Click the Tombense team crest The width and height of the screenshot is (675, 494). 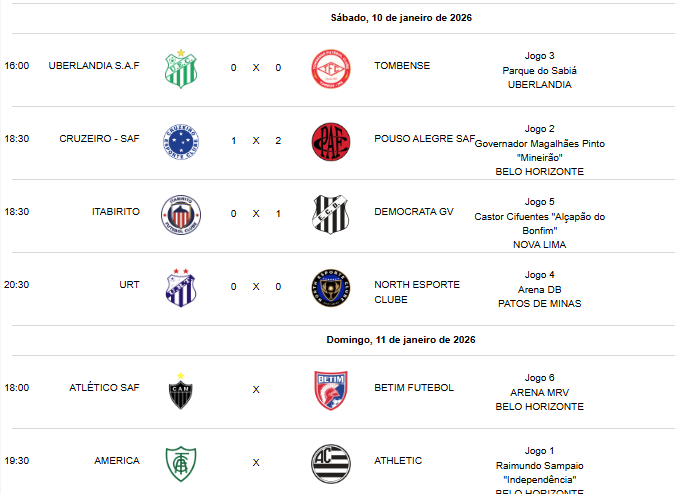[330, 68]
